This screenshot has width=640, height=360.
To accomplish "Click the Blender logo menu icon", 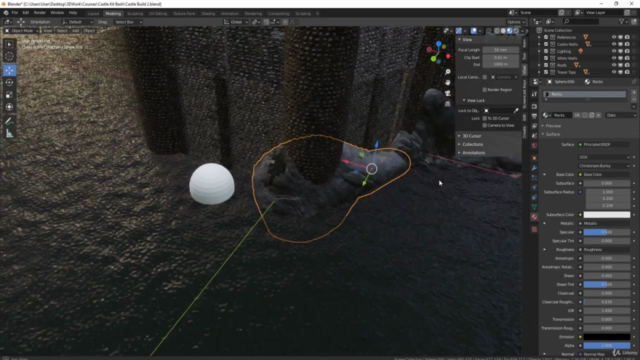I will click(6, 13).
